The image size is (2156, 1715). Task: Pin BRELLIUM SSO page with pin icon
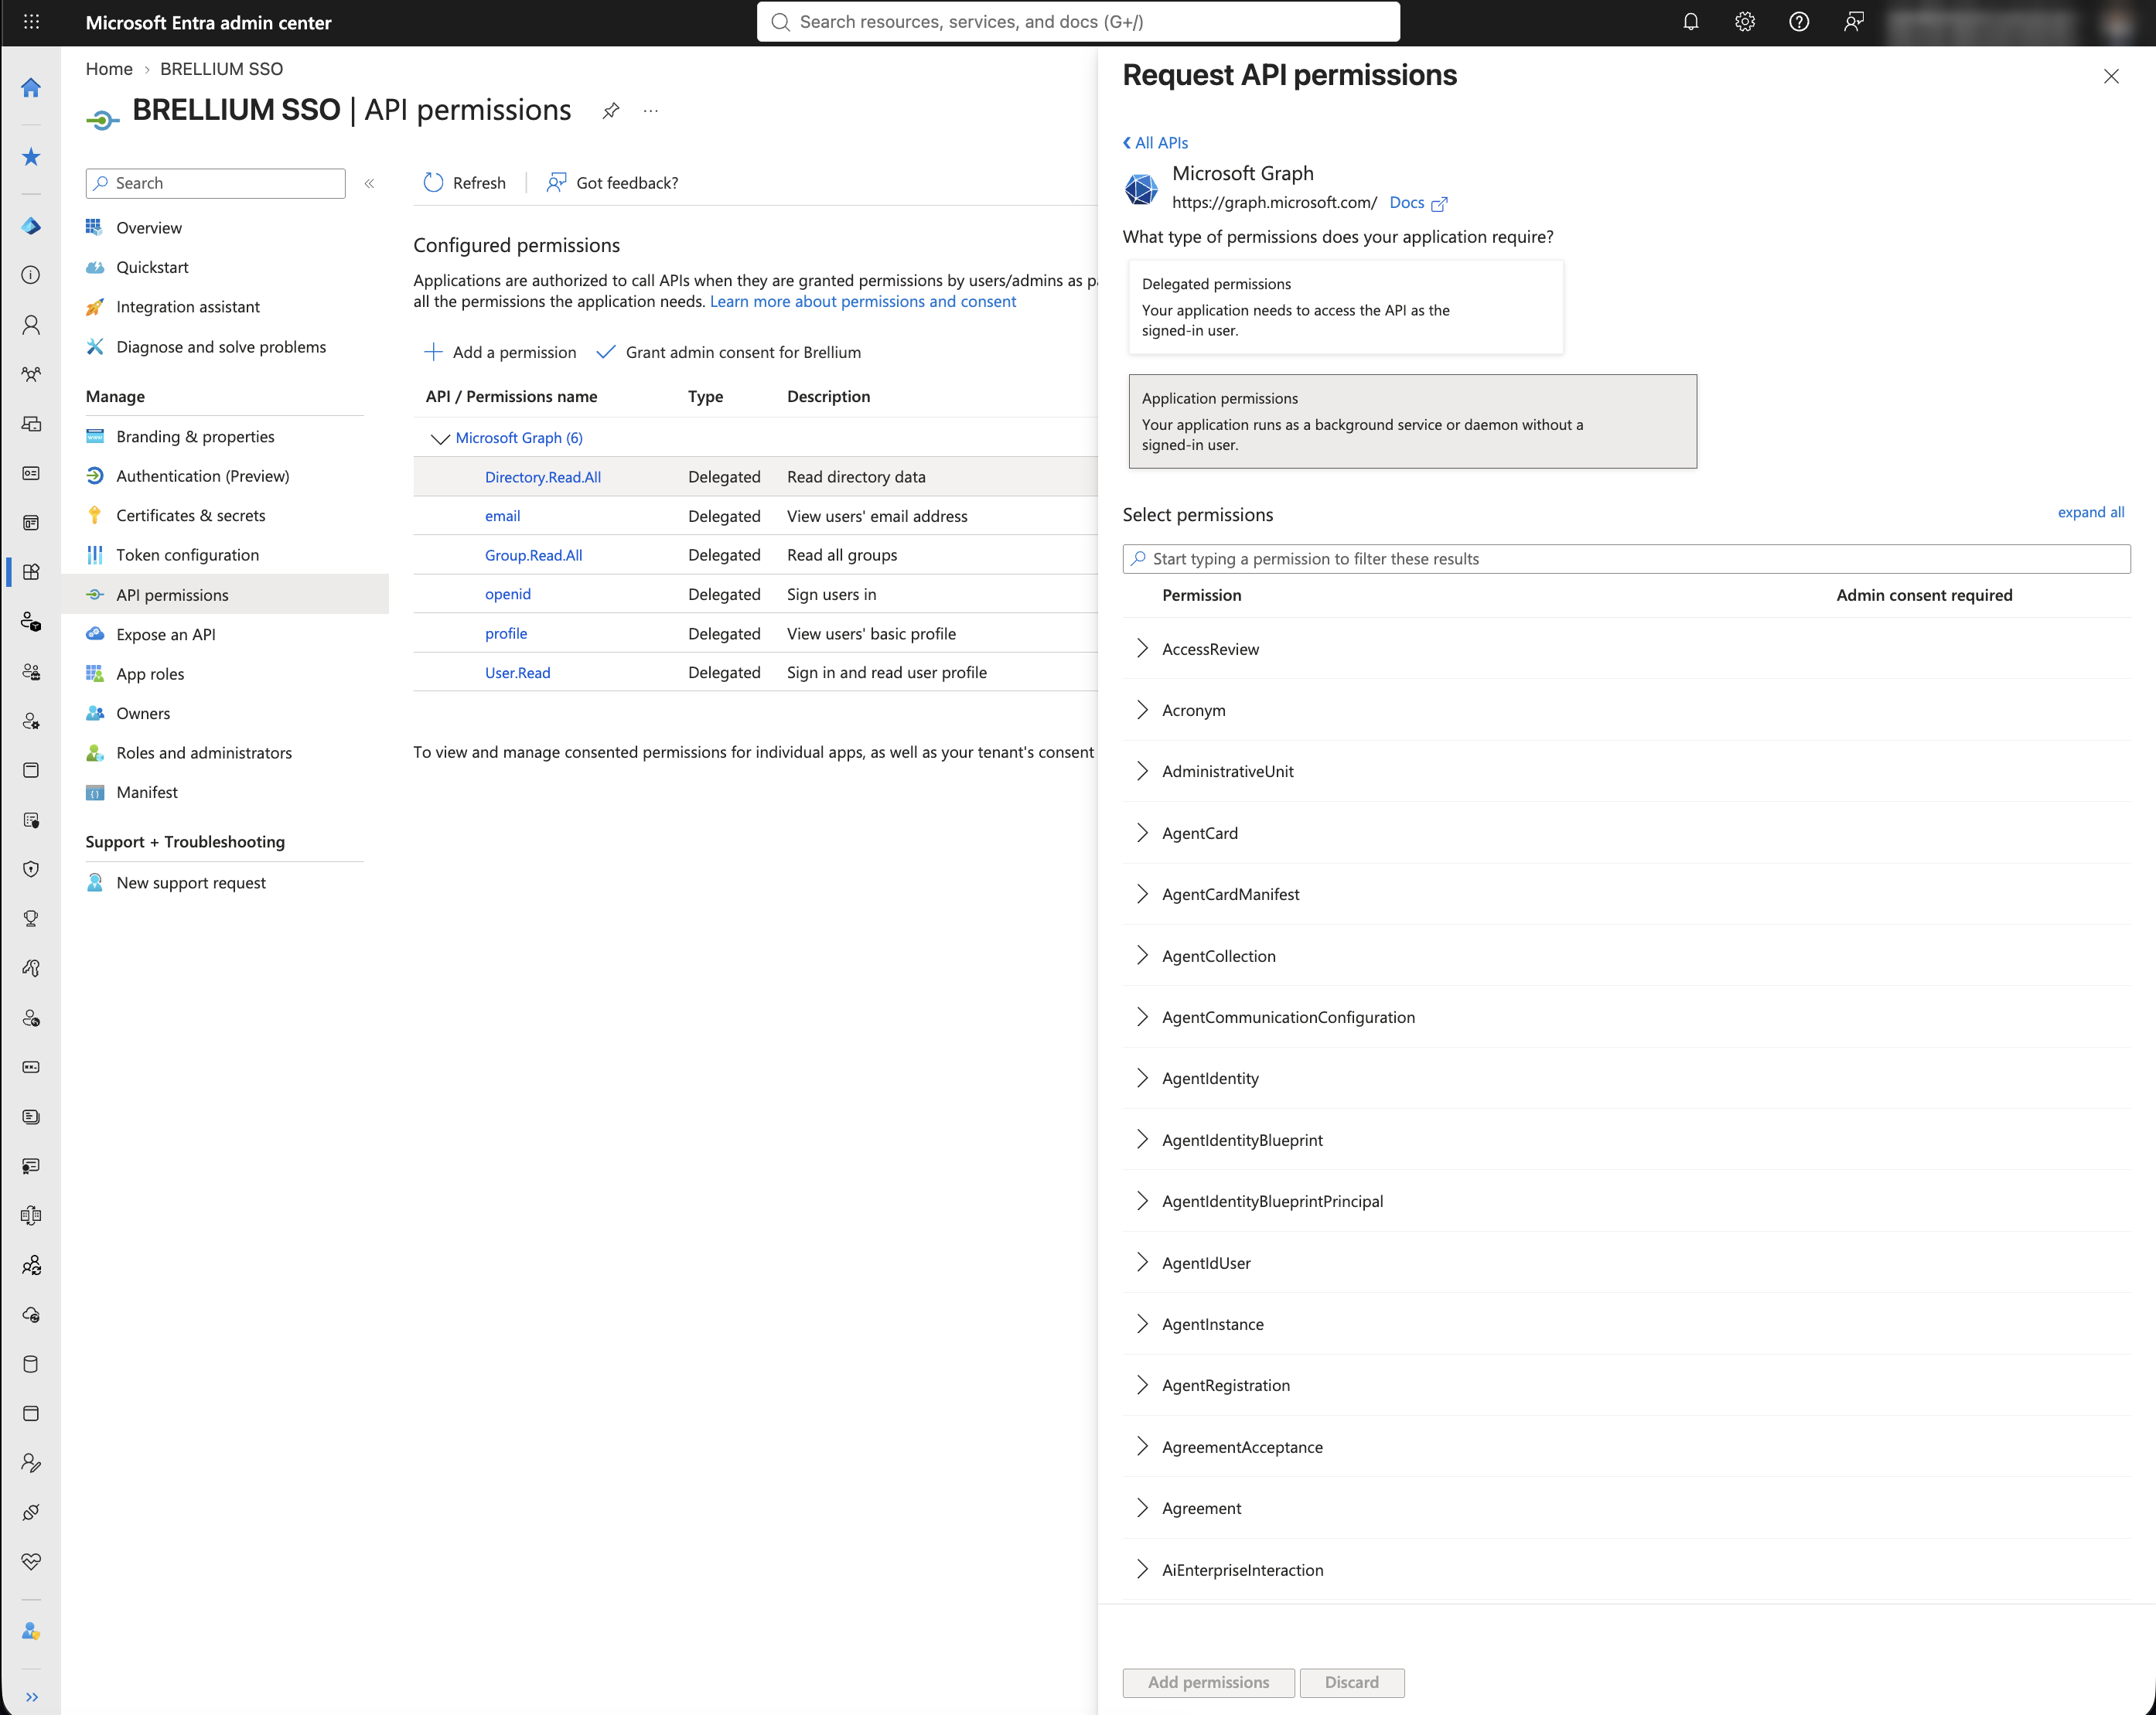coord(610,110)
